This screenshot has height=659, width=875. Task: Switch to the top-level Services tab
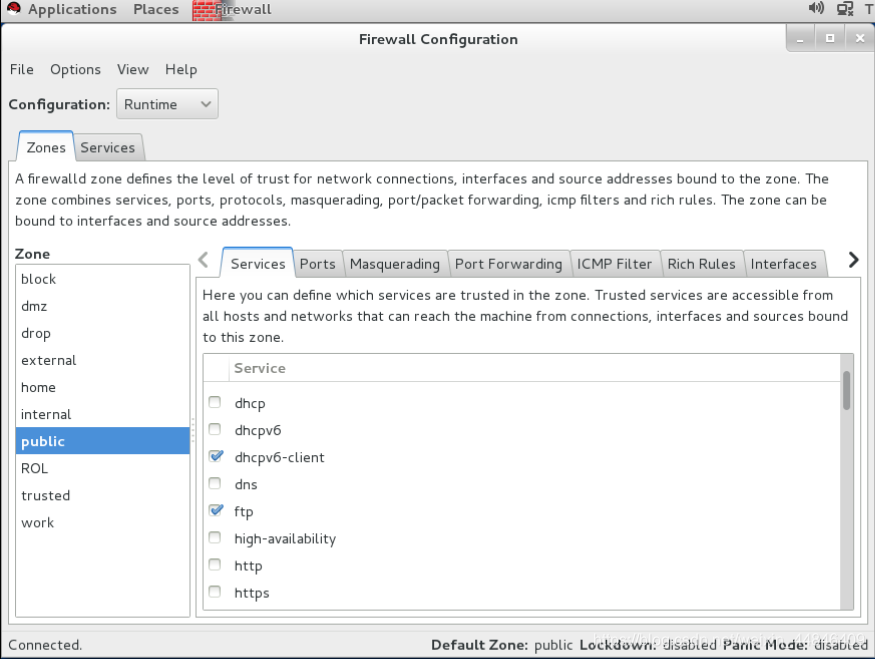point(108,147)
